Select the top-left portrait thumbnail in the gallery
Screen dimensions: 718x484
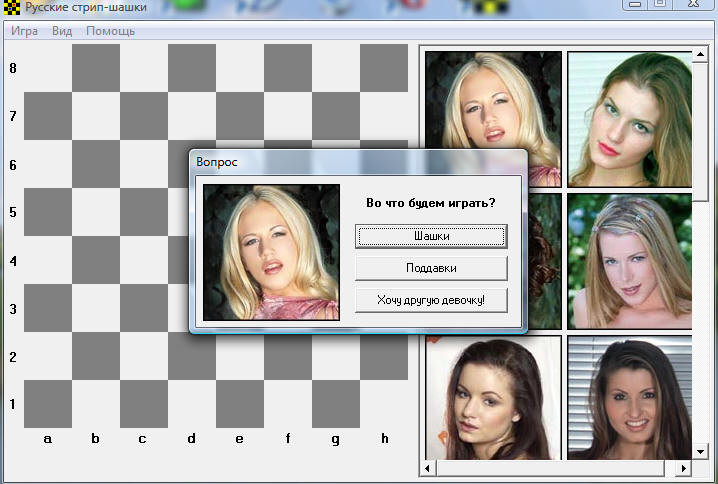click(493, 118)
